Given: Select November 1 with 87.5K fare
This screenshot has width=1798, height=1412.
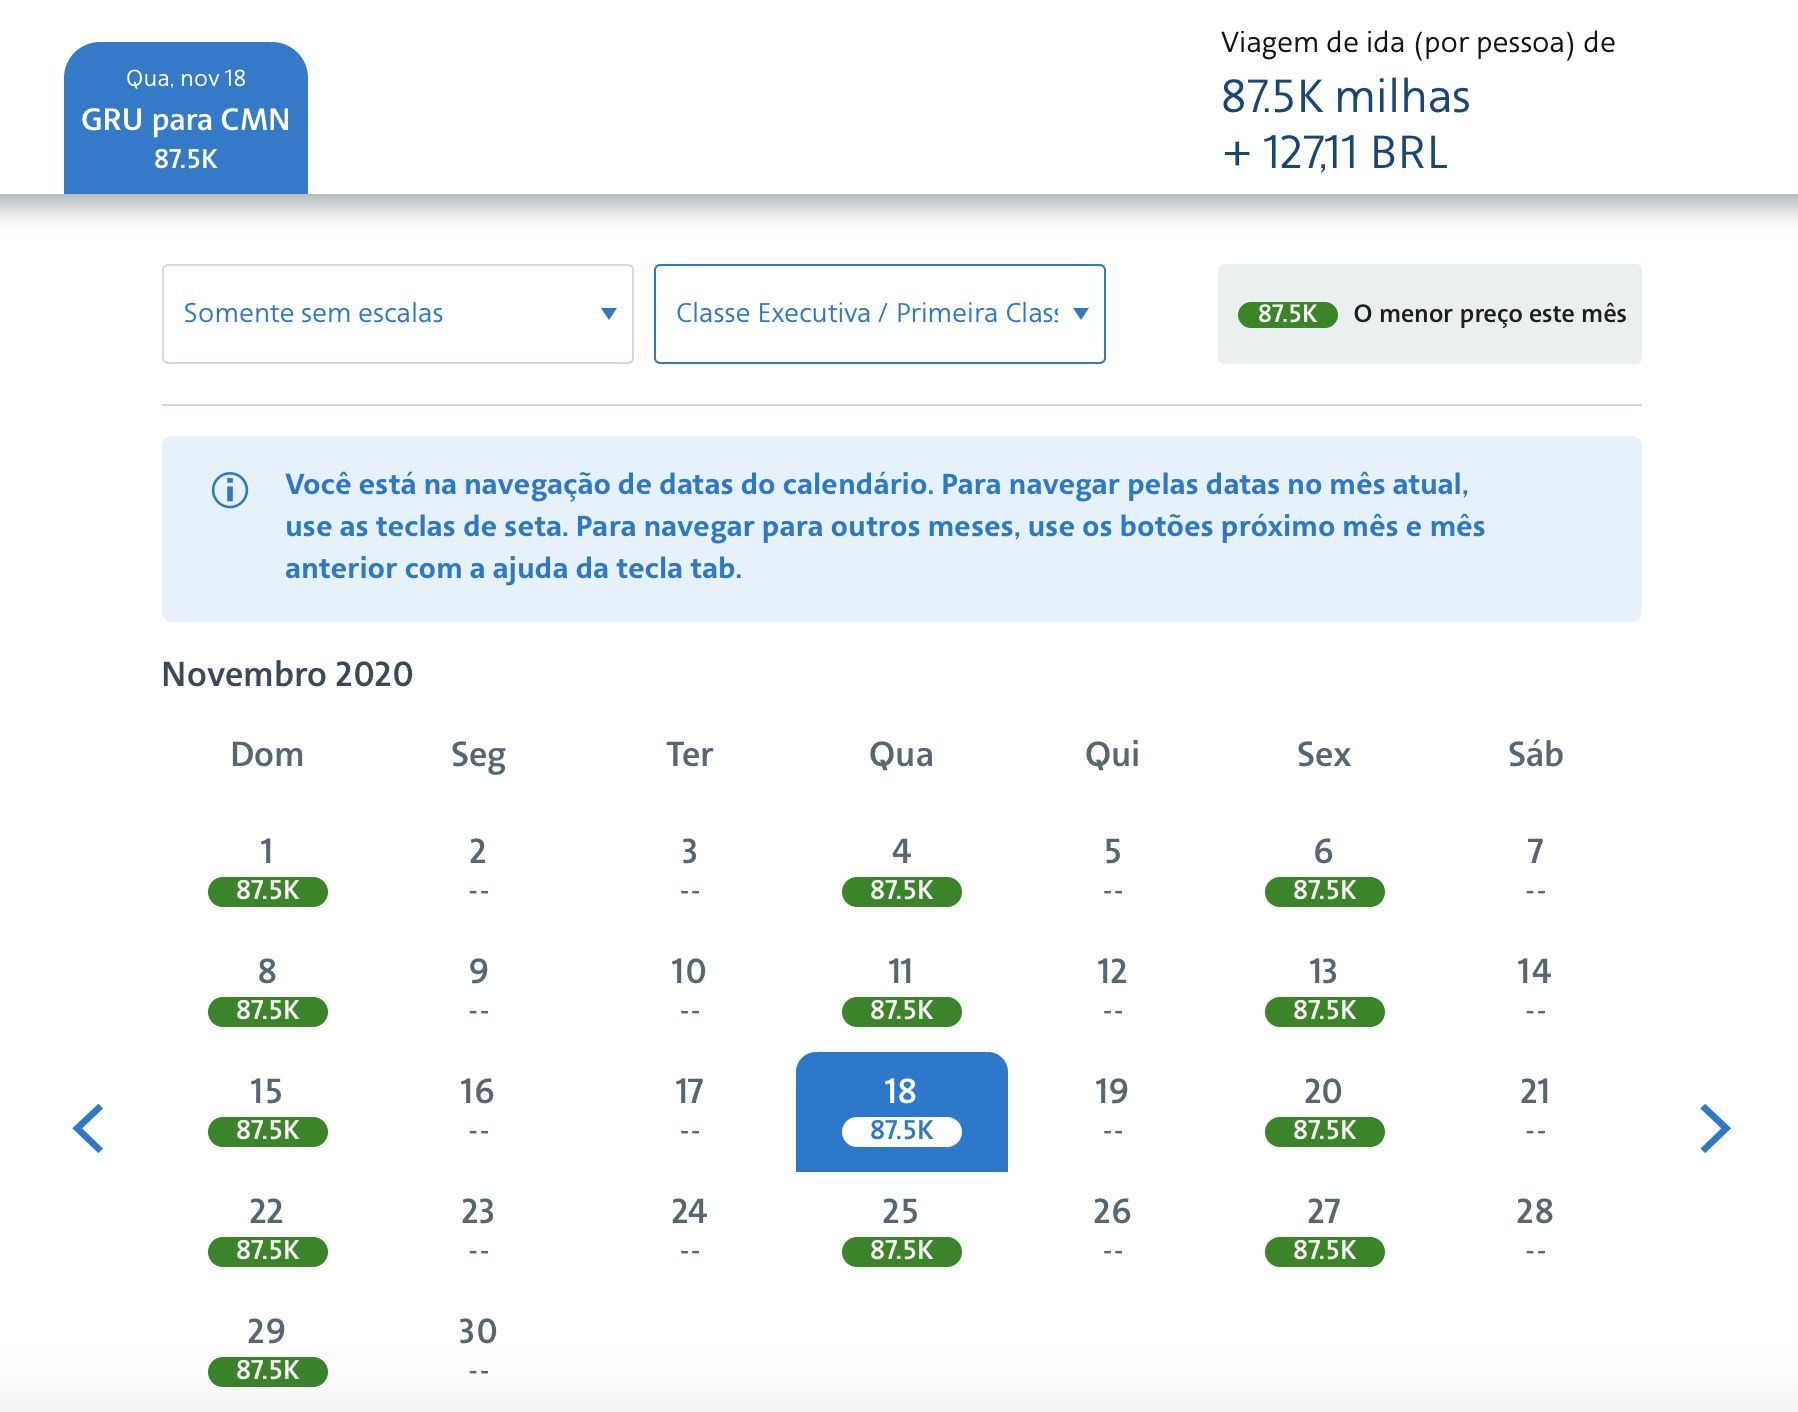Looking at the screenshot, I should point(267,870).
